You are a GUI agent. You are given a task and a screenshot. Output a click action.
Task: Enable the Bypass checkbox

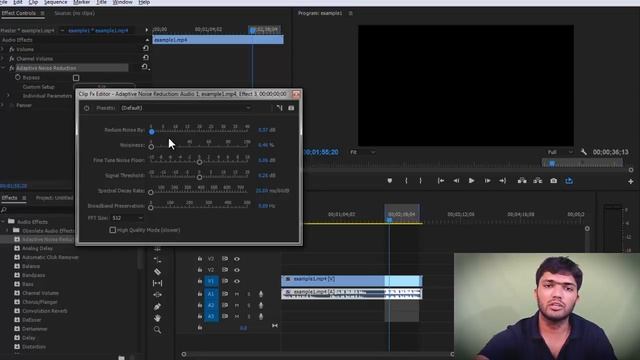point(76,78)
